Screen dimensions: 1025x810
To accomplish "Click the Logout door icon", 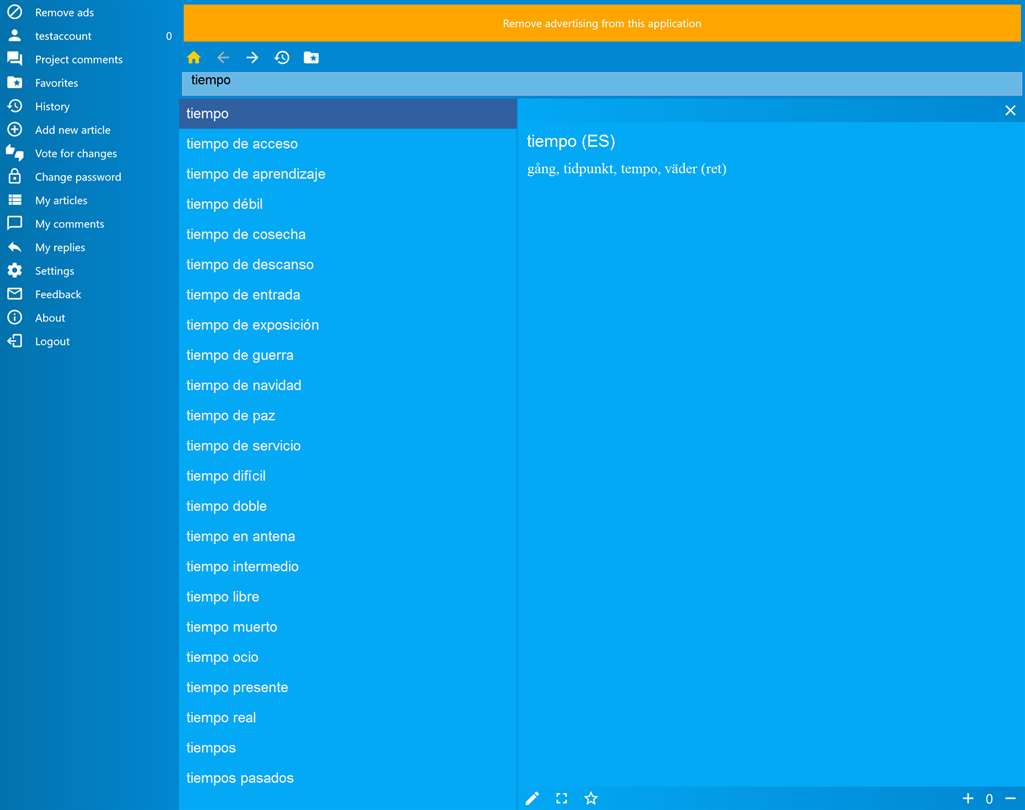I will tap(14, 341).
